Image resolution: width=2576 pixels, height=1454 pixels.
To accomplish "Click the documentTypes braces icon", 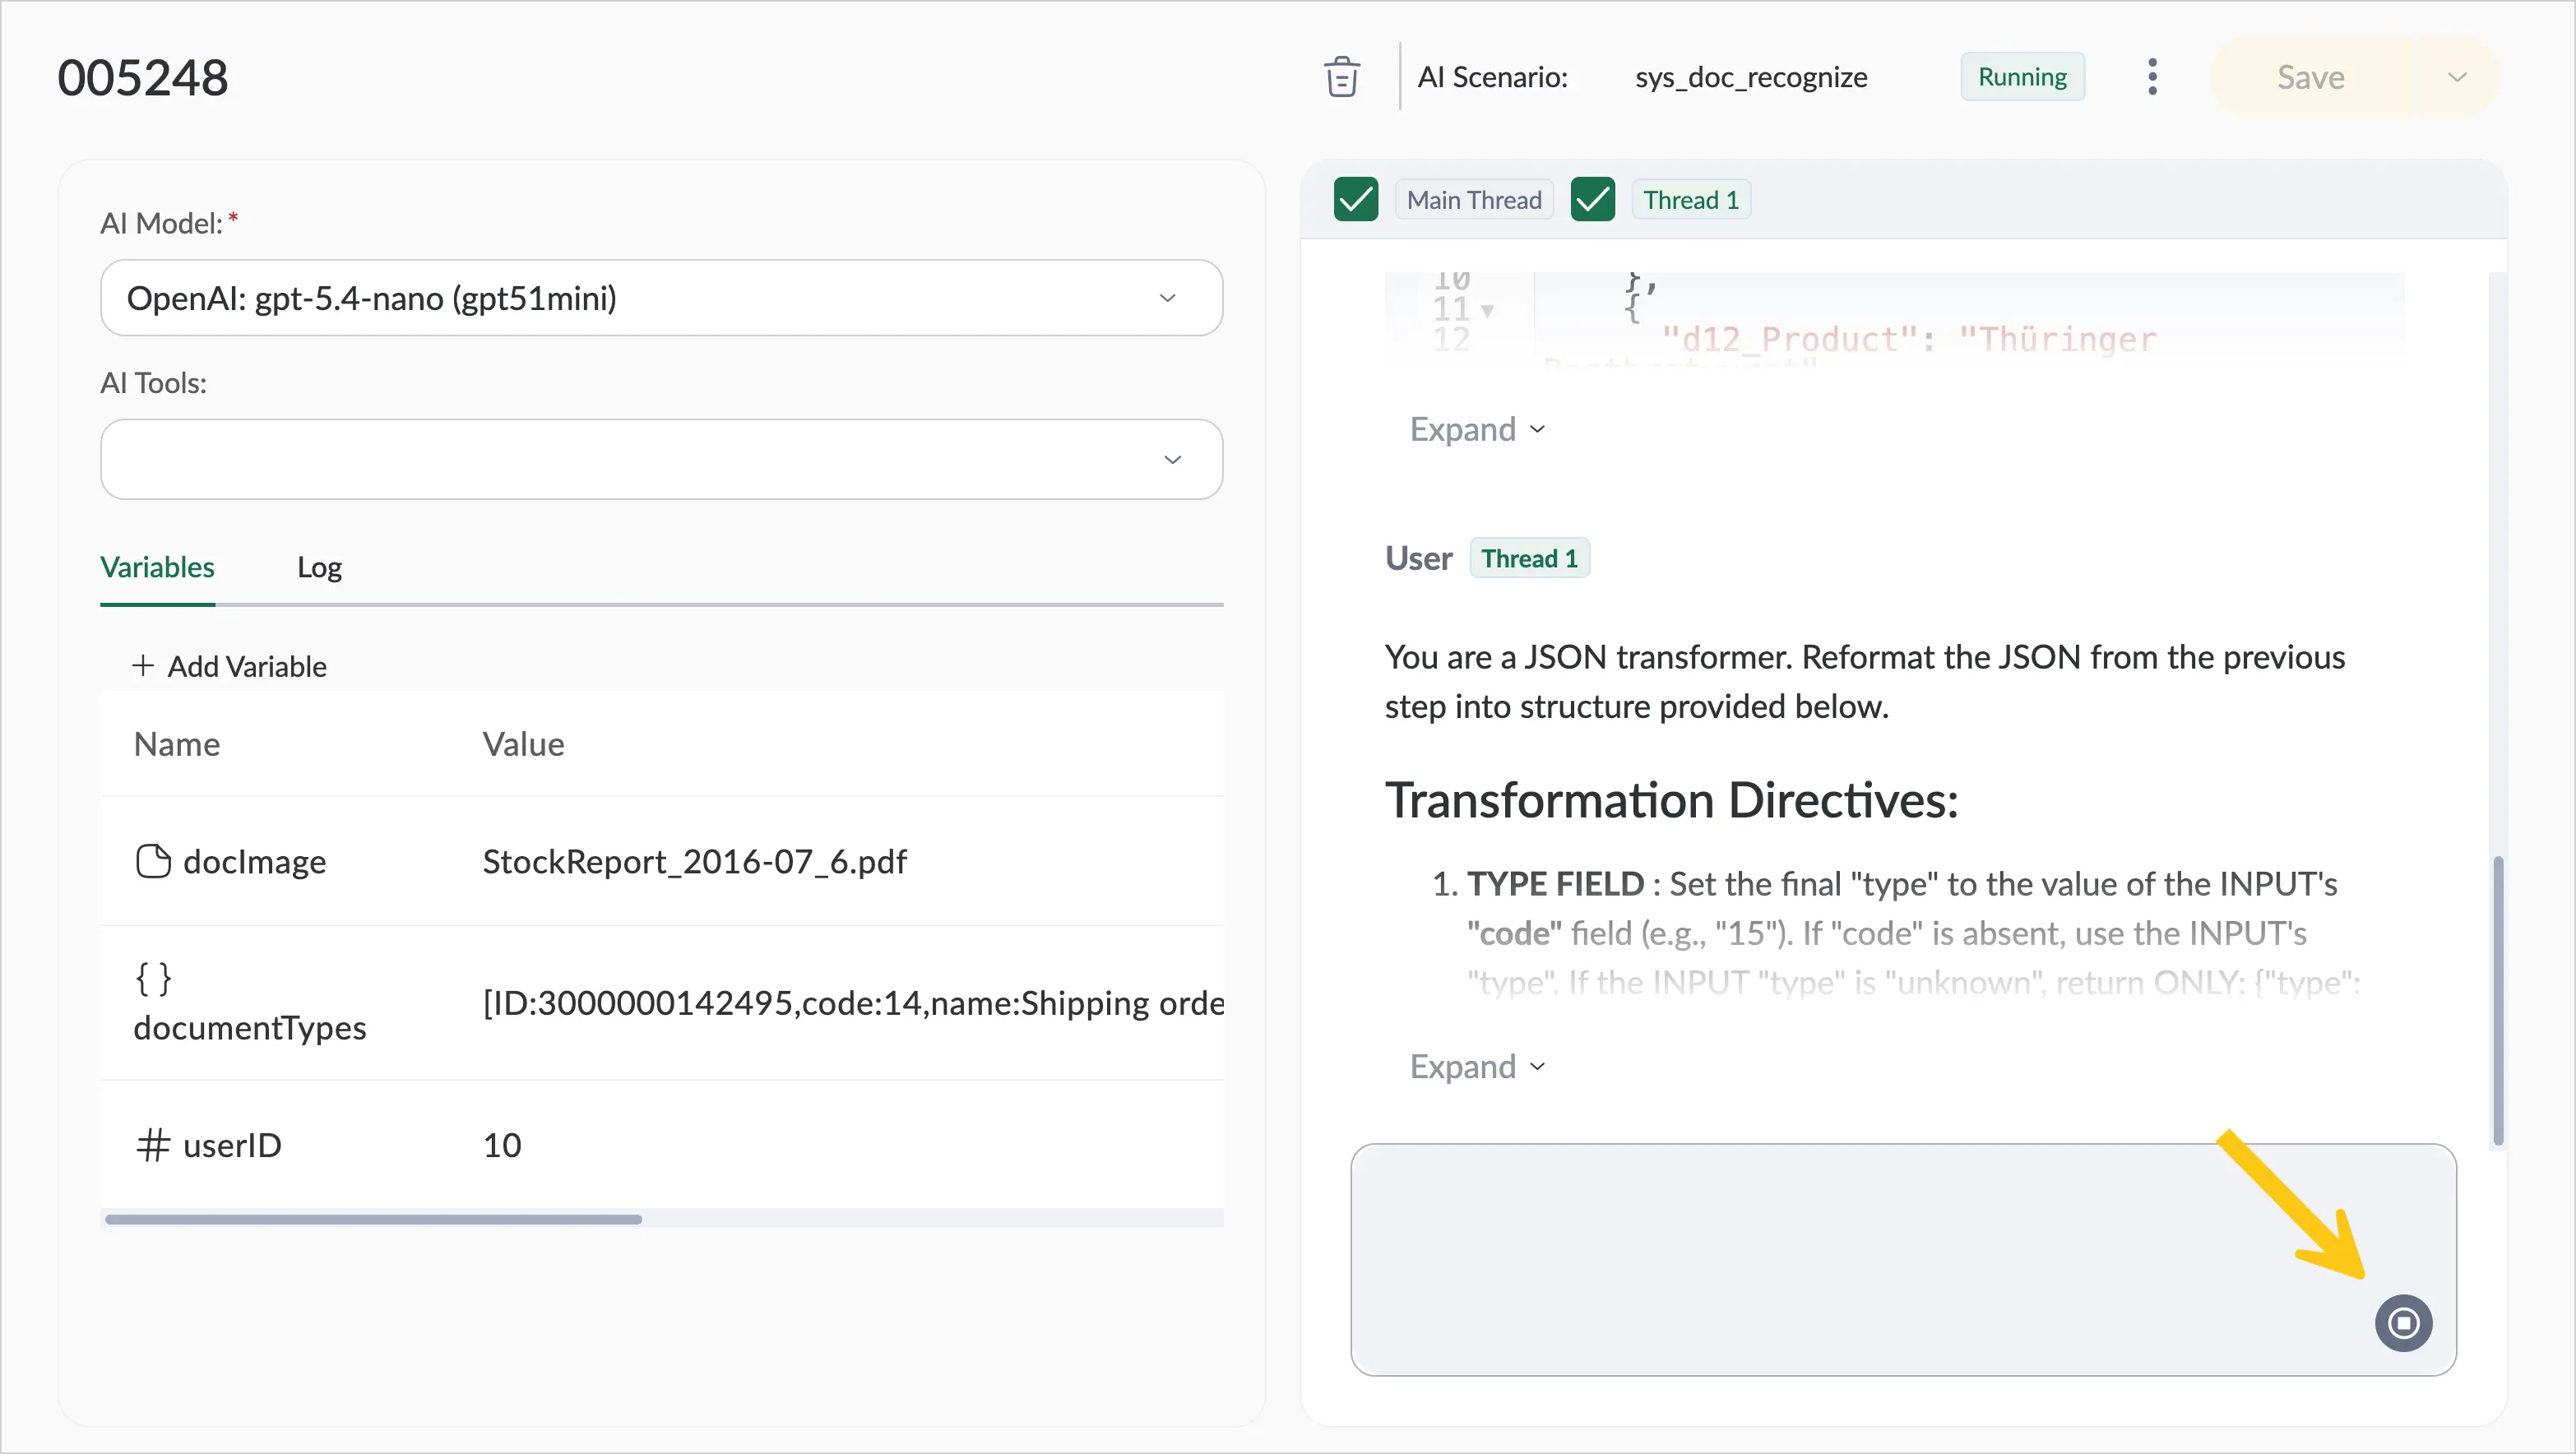I will (x=153, y=978).
